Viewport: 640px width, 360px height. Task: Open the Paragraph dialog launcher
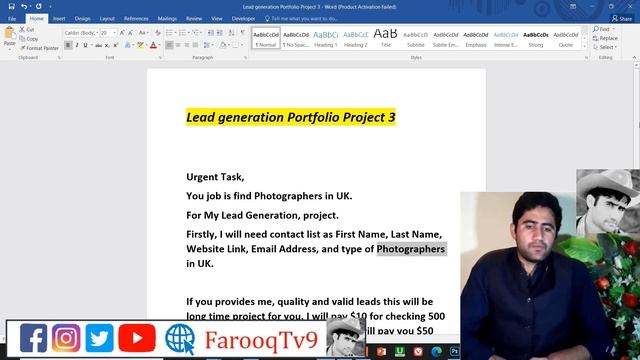pos(245,58)
